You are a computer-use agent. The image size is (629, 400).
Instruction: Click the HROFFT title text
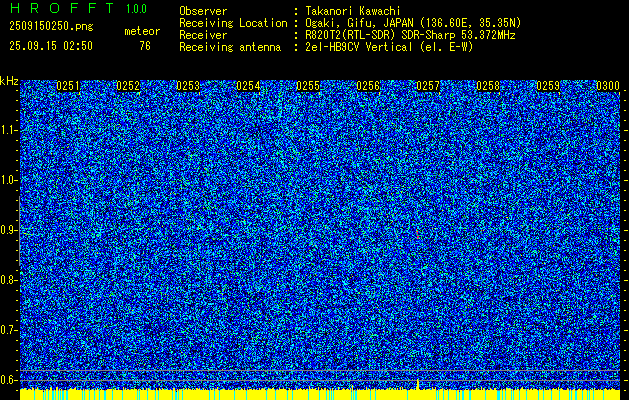(x=62, y=8)
